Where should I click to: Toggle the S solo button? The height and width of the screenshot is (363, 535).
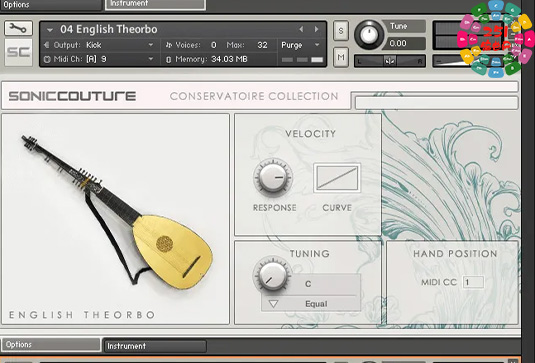[x=341, y=31]
